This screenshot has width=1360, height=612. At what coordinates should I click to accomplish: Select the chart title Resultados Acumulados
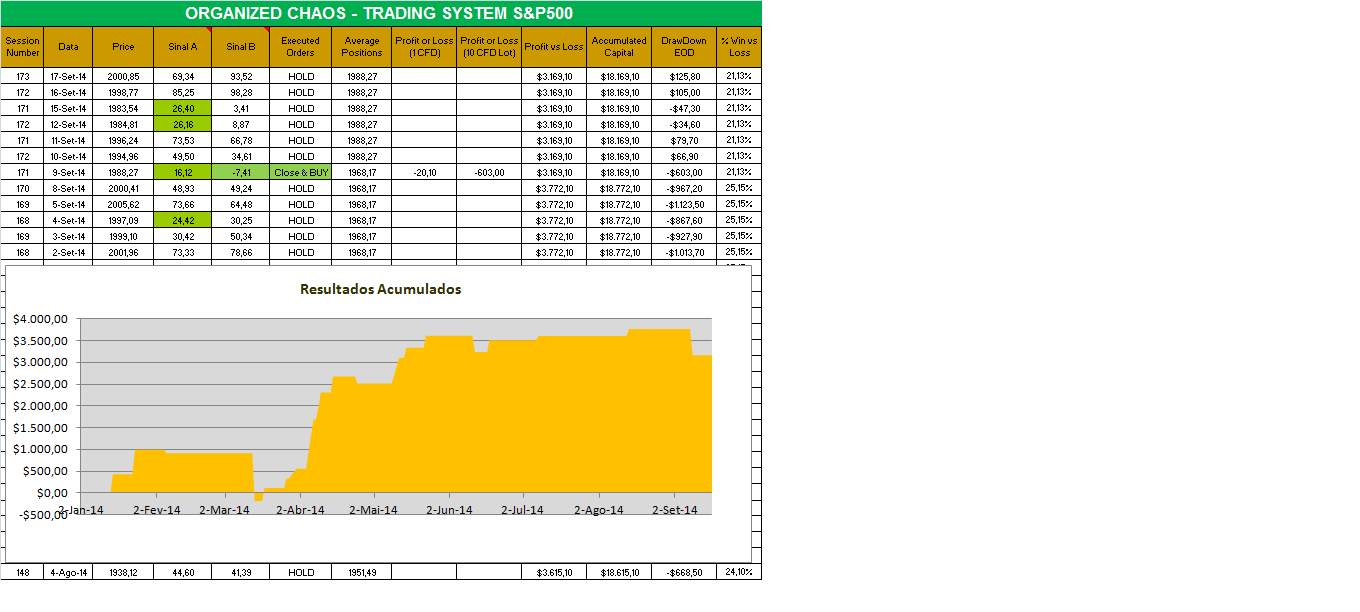tap(380, 289)
